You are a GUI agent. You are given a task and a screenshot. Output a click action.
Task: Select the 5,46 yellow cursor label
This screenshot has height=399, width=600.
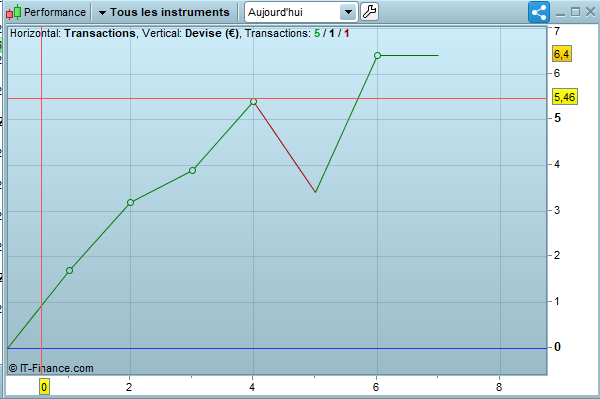(564, 97)
